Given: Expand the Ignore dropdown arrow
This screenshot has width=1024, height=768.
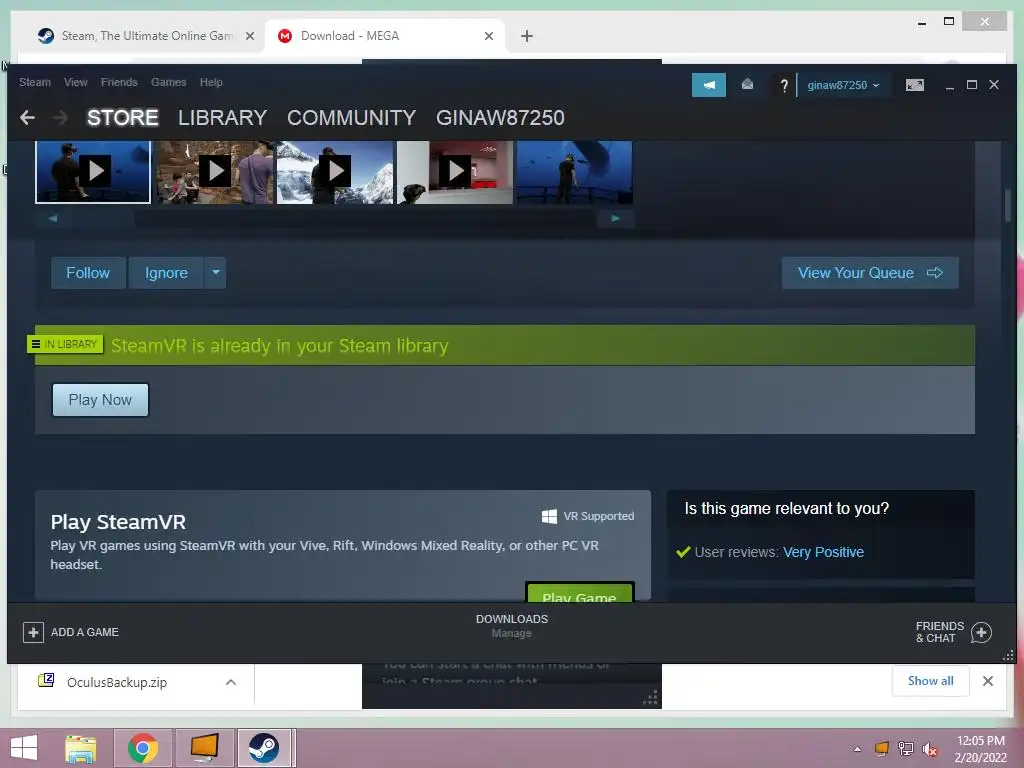Looking at the screenshot, I should tap(216, 272).
